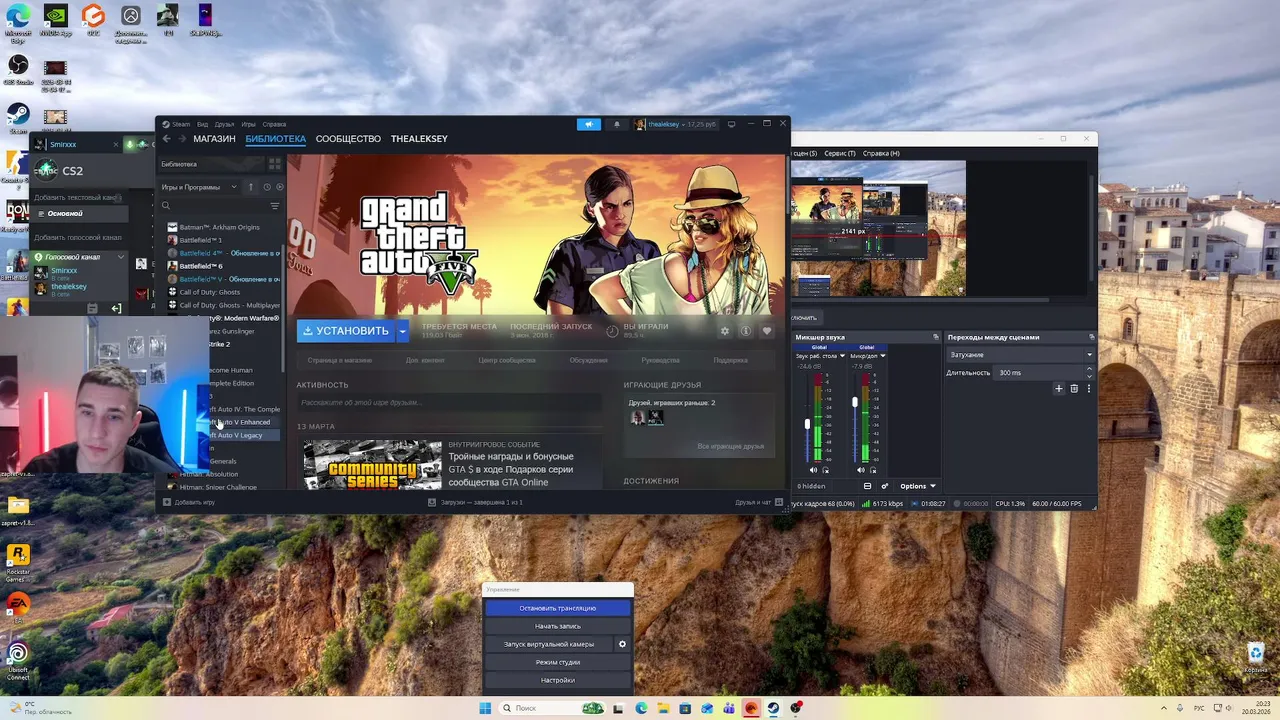Viewport: 1280px width, 720px height.
Task: Leave voice channel exit icon in chat
Action: click(116, 308)
